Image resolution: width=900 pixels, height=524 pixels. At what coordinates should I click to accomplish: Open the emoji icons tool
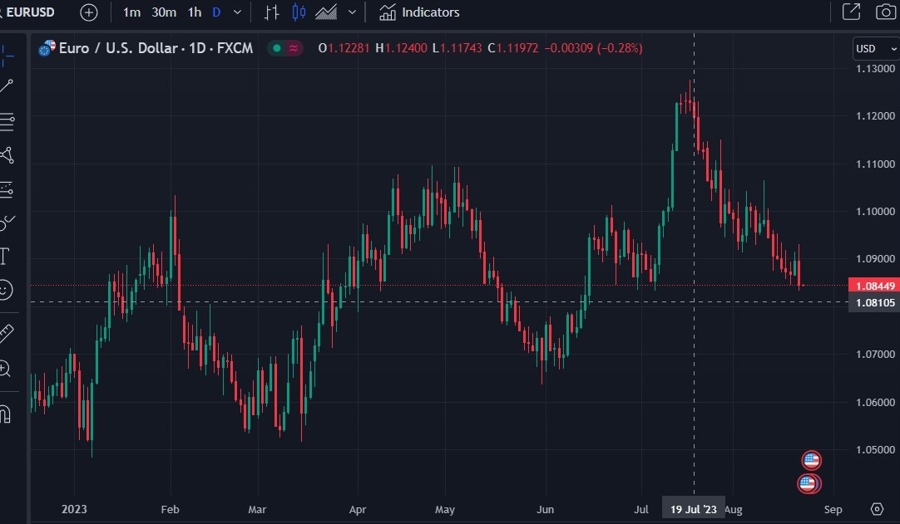click(5, 290)
